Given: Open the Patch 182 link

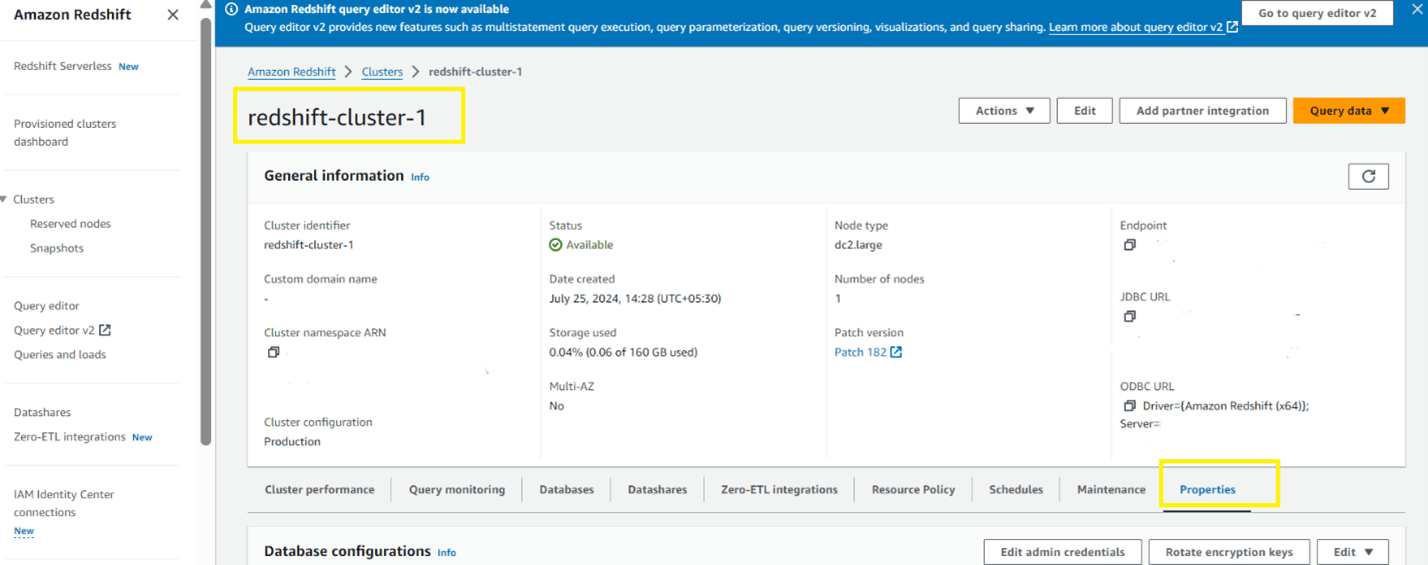Looking at the screenshot, I should point(860,352).
